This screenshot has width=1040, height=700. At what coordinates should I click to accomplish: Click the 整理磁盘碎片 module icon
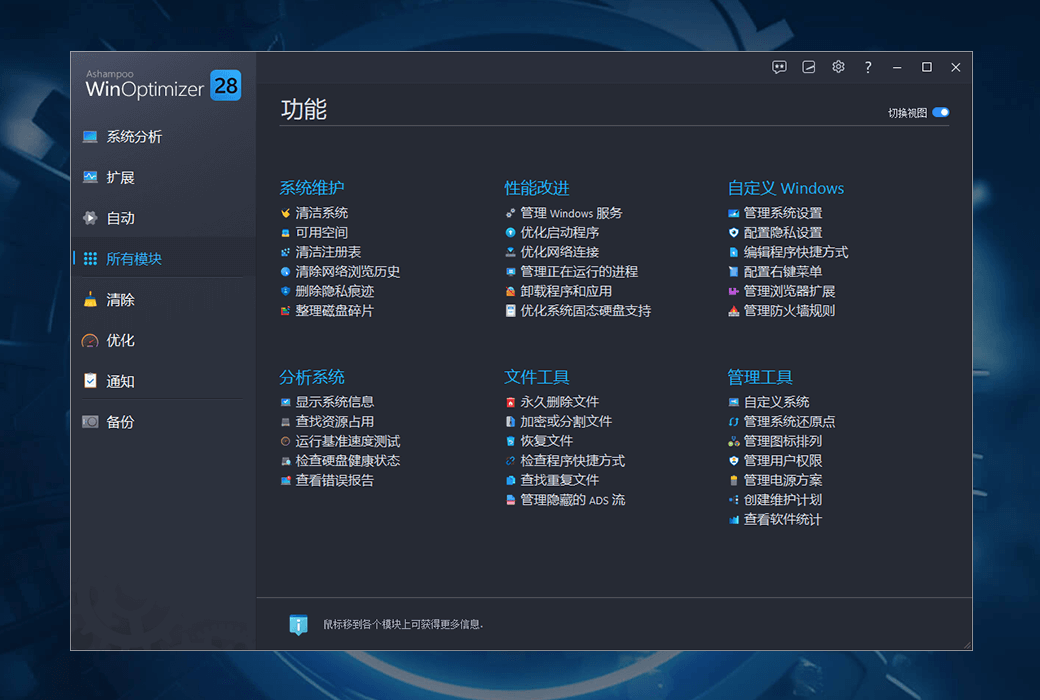(x=285, y=311)
